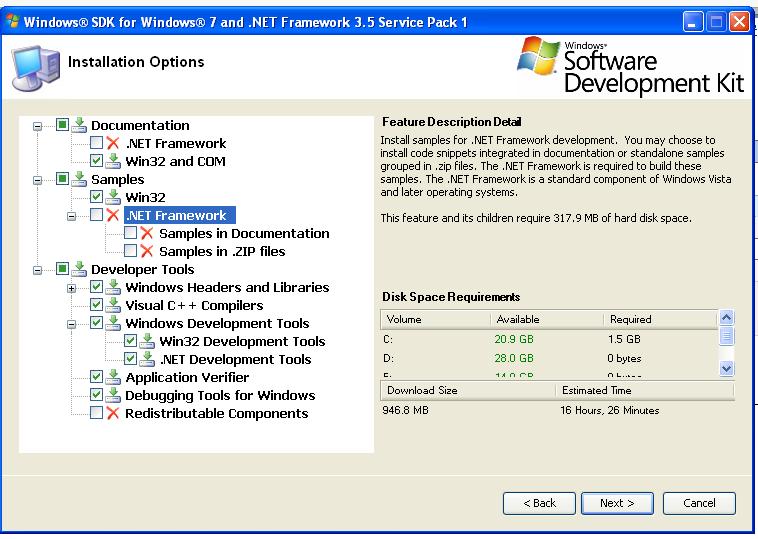Click the install icon beside Win32 Development Tools
758x539 pixels.
pos(147,341)
